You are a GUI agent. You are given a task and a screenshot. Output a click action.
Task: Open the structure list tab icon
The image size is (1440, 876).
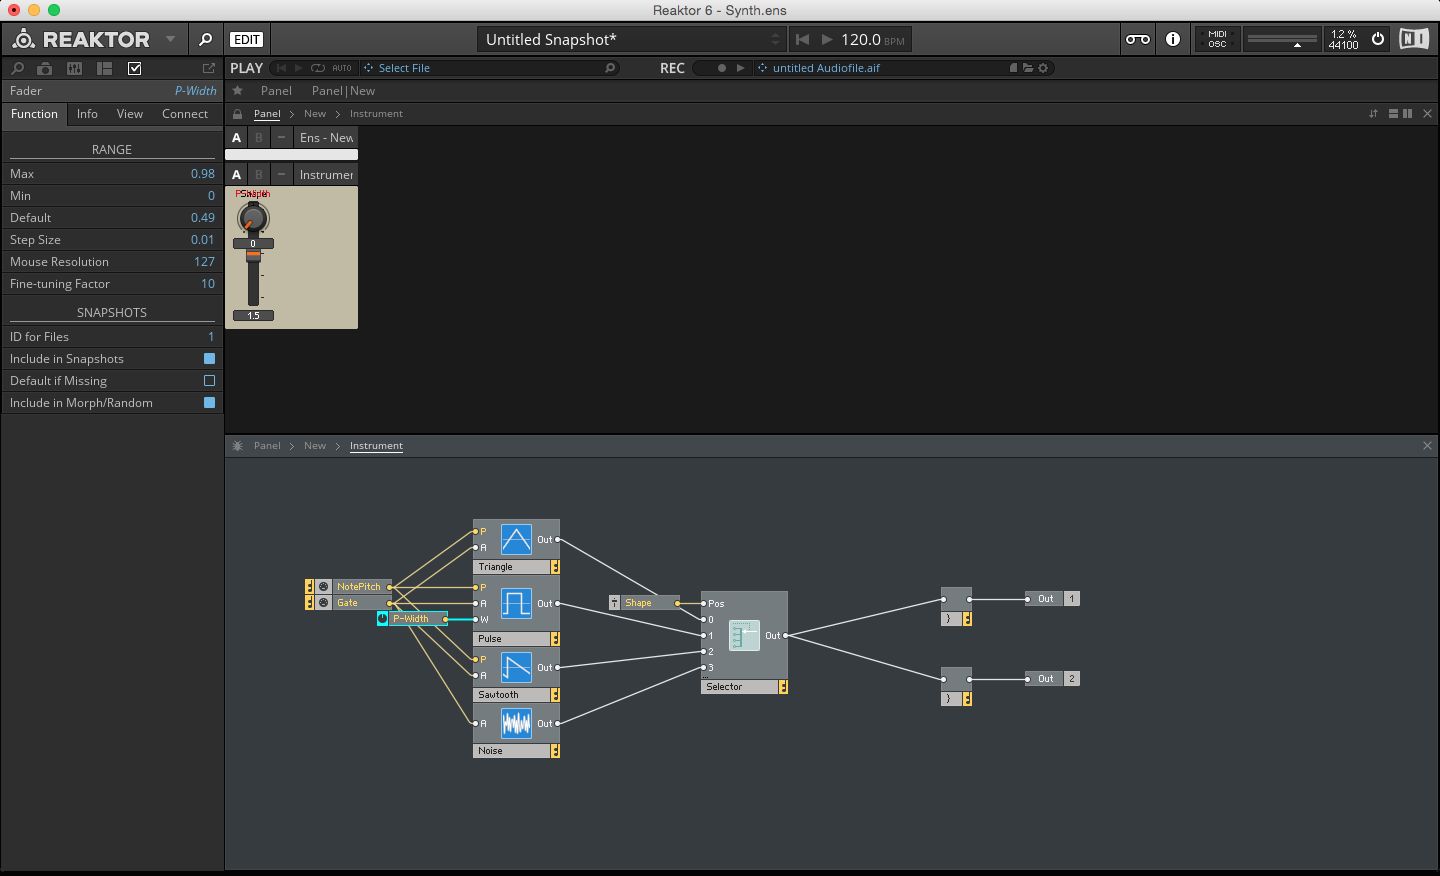(104, 68)
